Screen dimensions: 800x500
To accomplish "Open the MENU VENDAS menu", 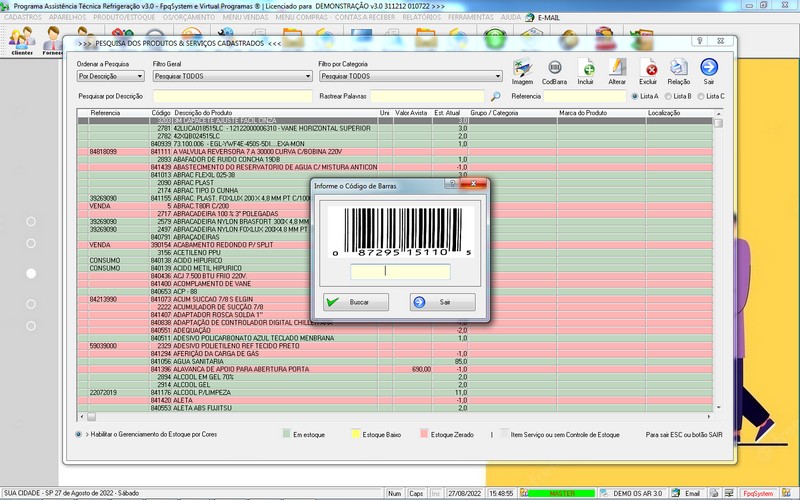I will (245, 17).
